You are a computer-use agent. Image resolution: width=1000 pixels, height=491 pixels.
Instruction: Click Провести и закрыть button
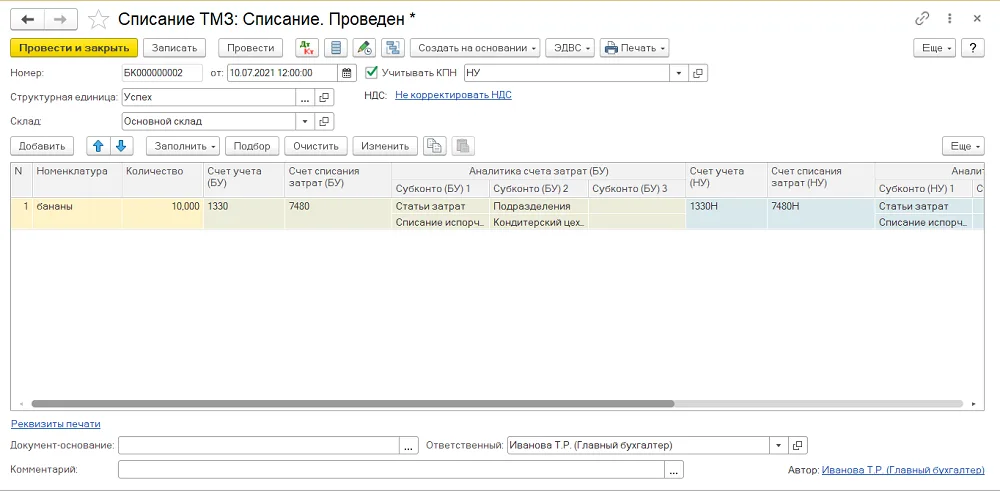(x=74, y=48)
